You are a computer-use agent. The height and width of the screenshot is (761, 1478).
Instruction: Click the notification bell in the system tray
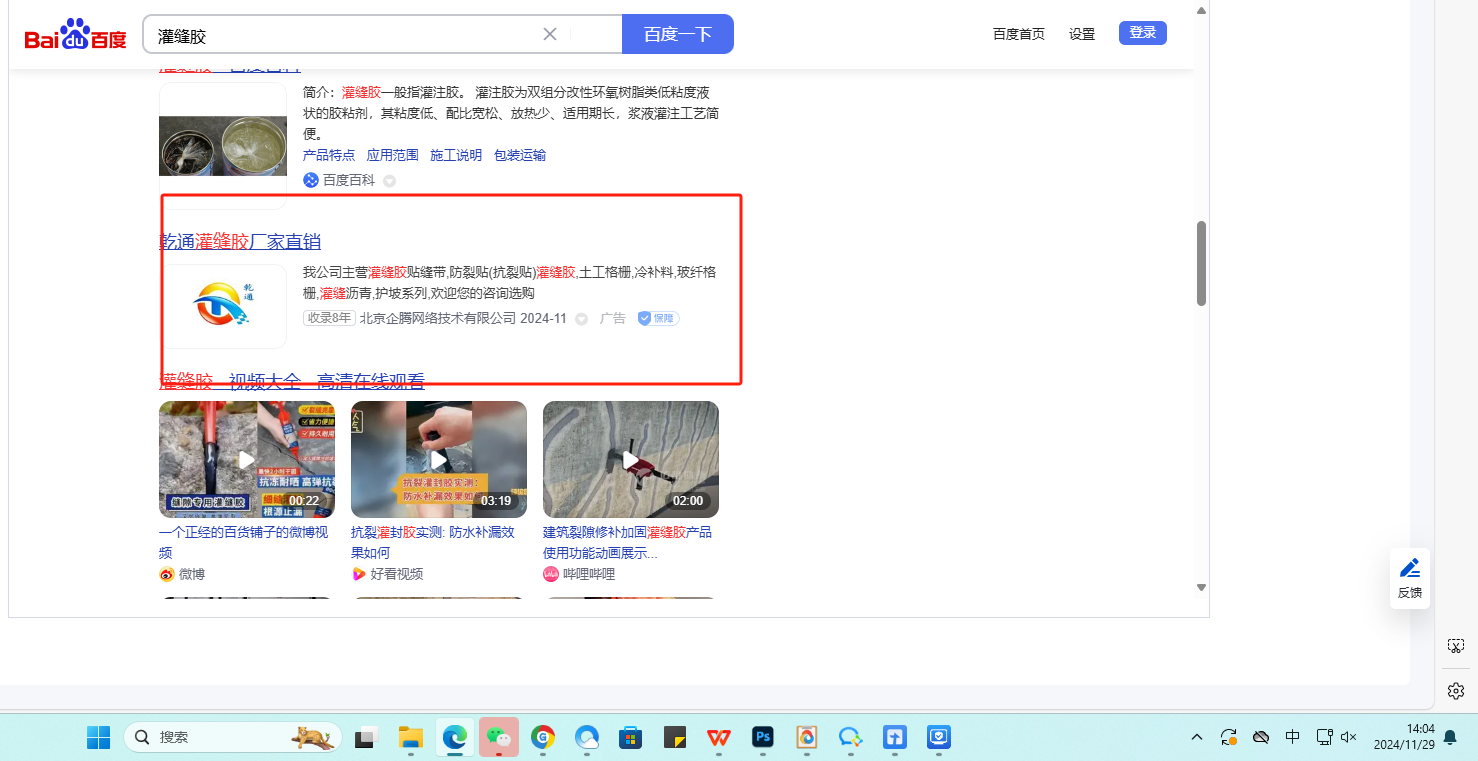[1450, 738]
